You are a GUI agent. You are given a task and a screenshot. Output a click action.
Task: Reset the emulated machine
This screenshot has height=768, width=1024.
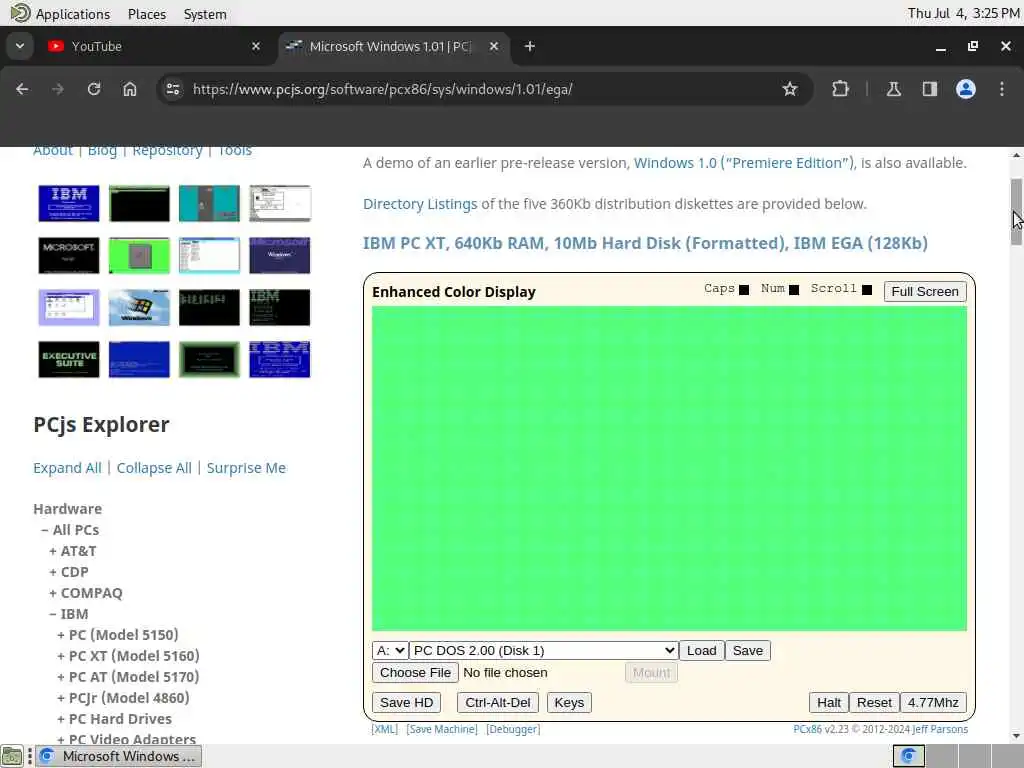point(874,703)
